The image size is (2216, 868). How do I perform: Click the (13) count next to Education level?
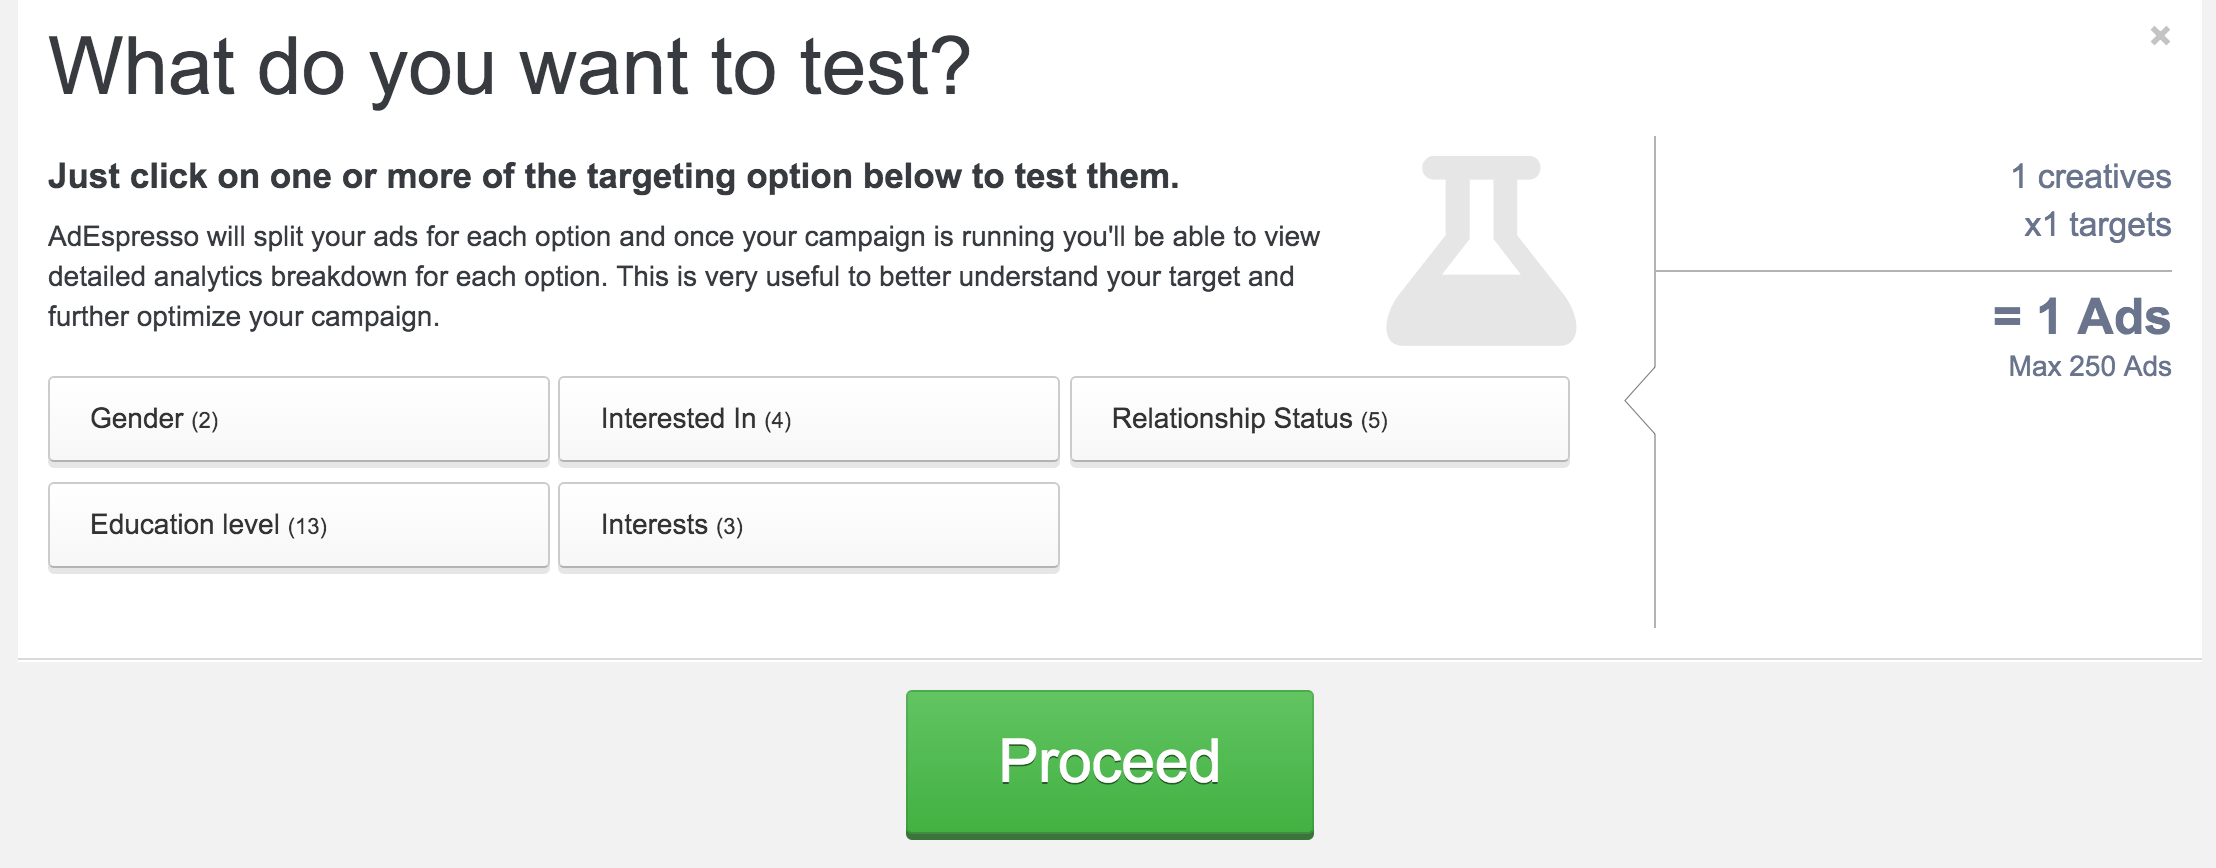(x=308, y=527)
